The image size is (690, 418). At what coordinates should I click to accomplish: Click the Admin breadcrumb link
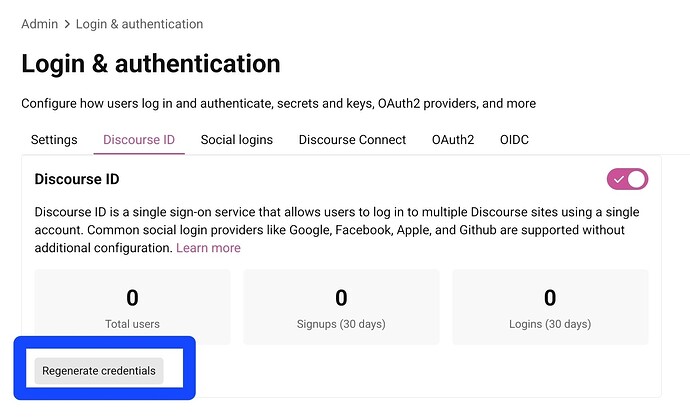coord(40,24)
